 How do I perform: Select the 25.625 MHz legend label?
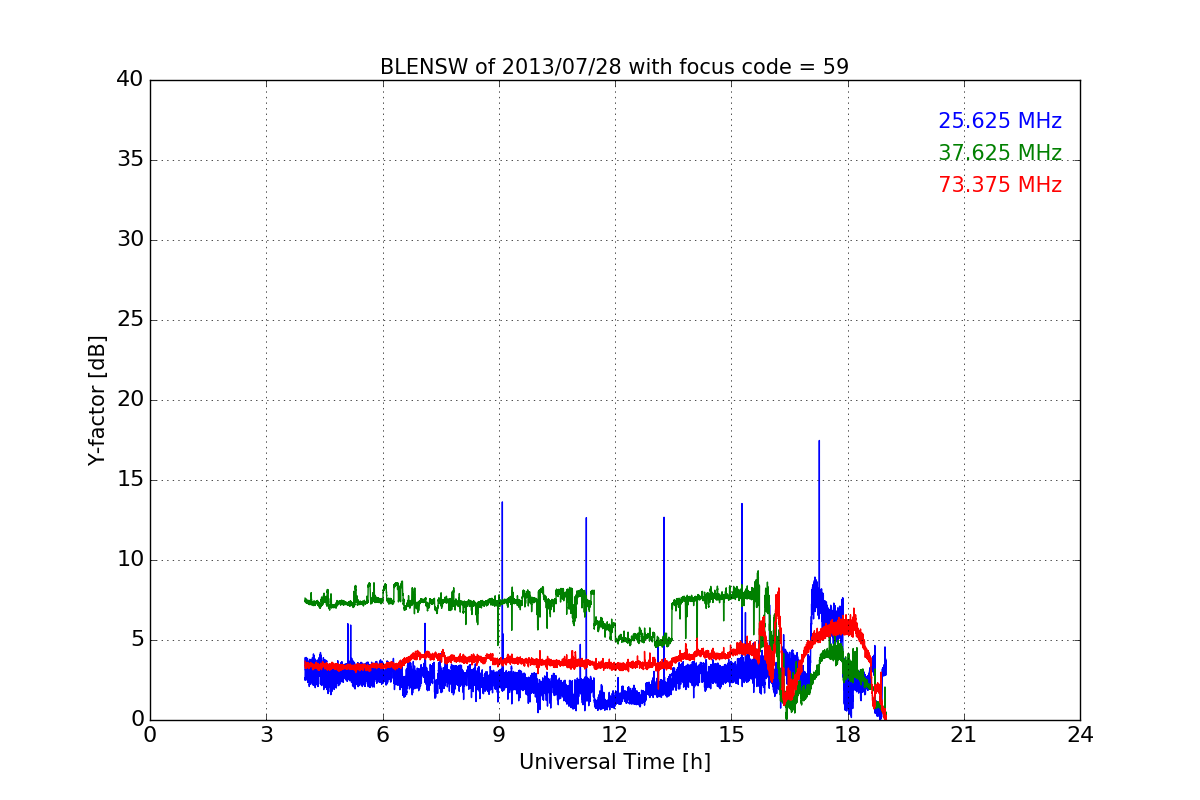coord(1000,121)
